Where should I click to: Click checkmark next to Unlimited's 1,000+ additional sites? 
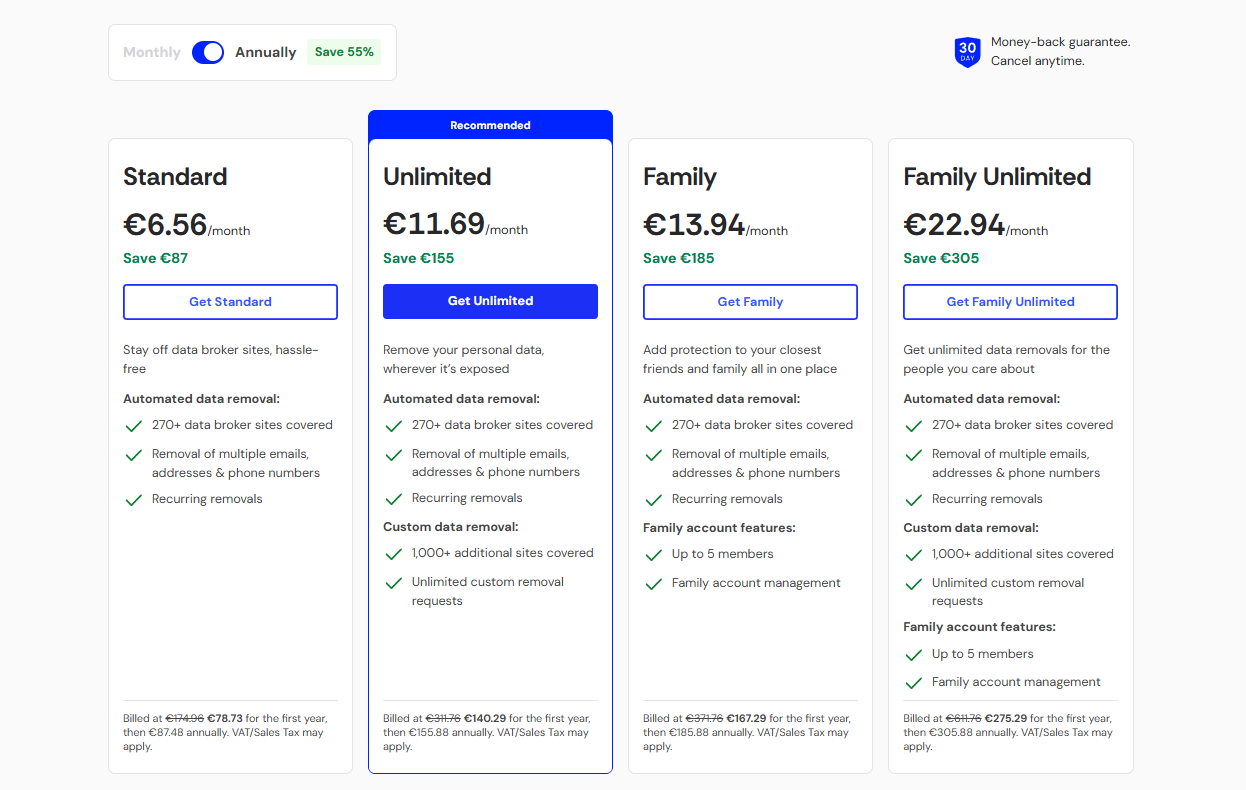pos(393,554)
